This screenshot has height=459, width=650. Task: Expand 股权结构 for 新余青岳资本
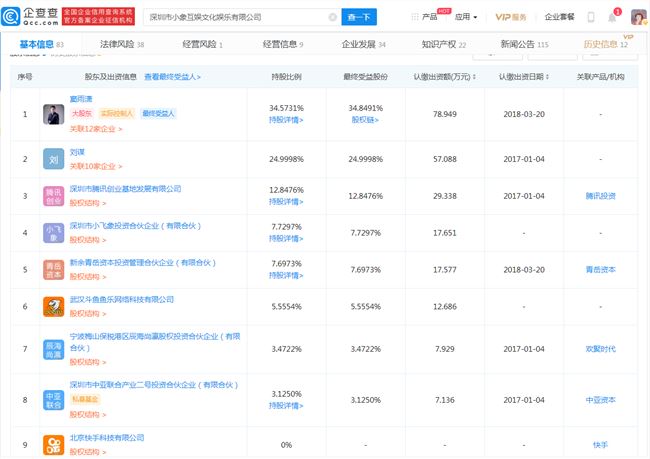88,277
